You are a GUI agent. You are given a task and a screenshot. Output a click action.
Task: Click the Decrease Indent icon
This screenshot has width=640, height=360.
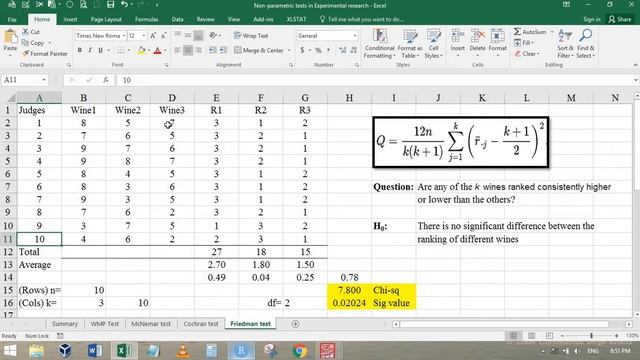tap(213, 50)
